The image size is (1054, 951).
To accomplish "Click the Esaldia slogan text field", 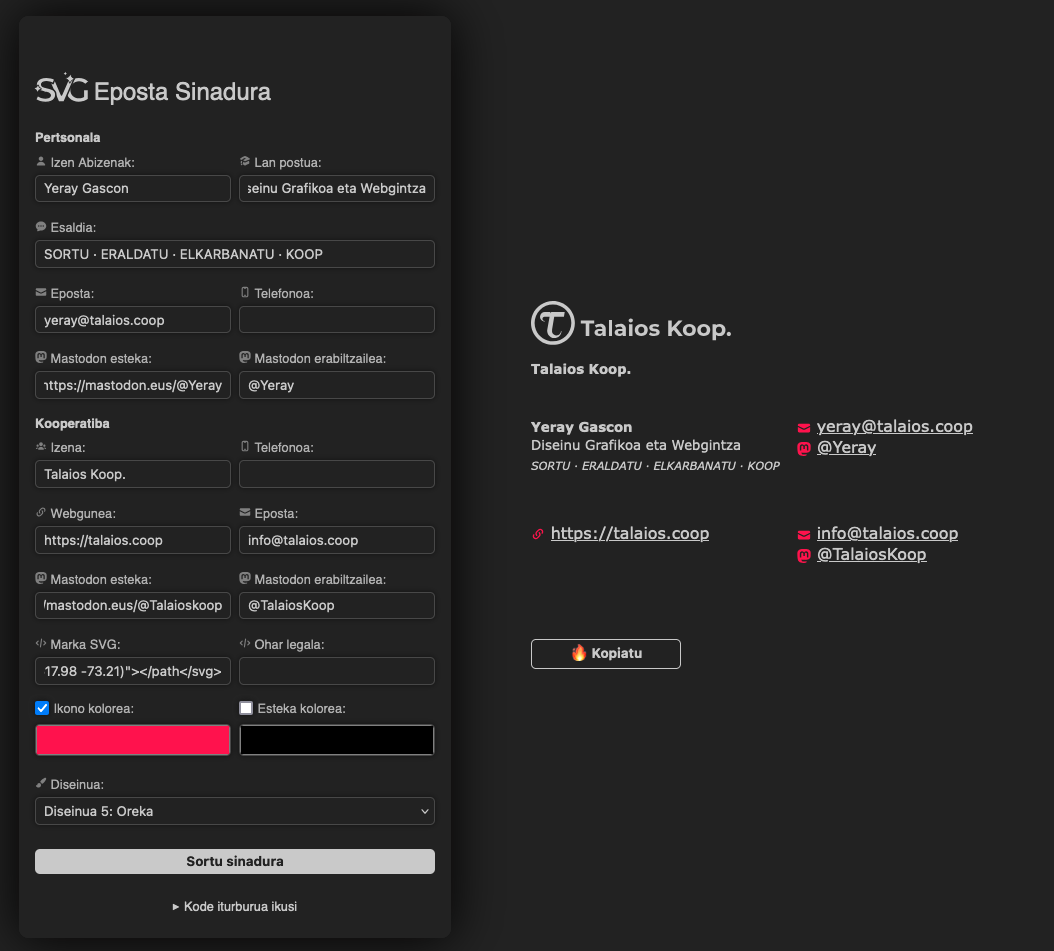I will click(x=235, y=254).
